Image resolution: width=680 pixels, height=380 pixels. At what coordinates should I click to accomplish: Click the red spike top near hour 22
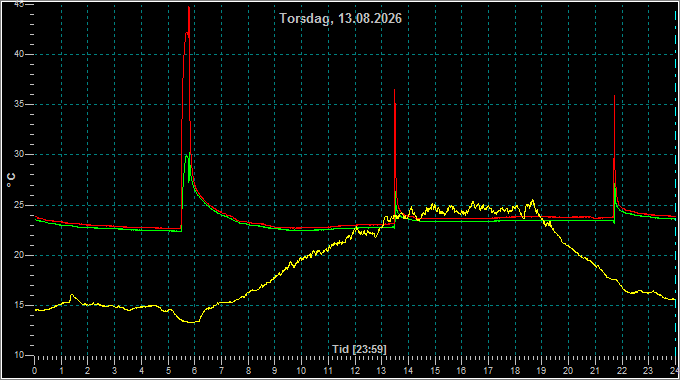(615, 96)
